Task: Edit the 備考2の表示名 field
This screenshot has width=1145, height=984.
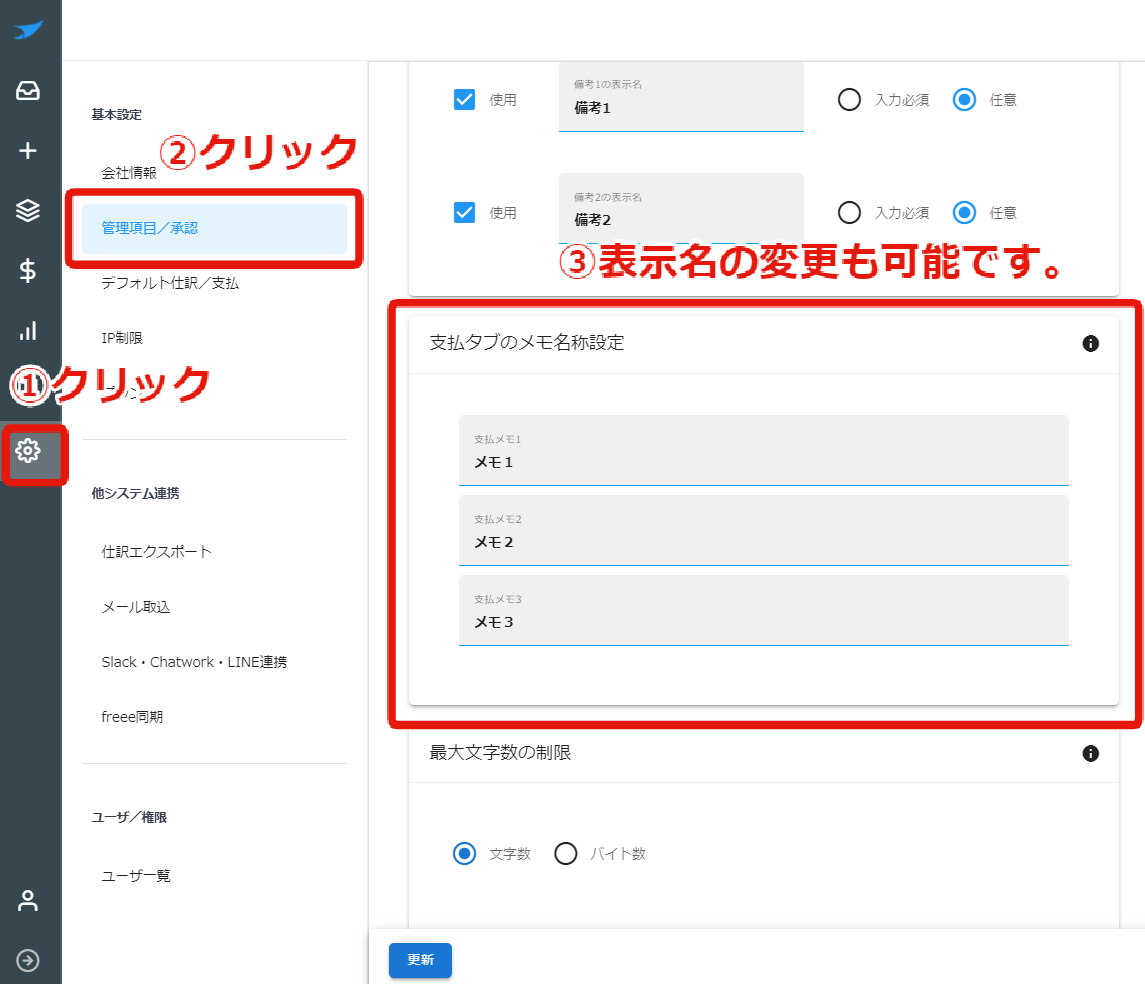Action: tap(681, 209)
